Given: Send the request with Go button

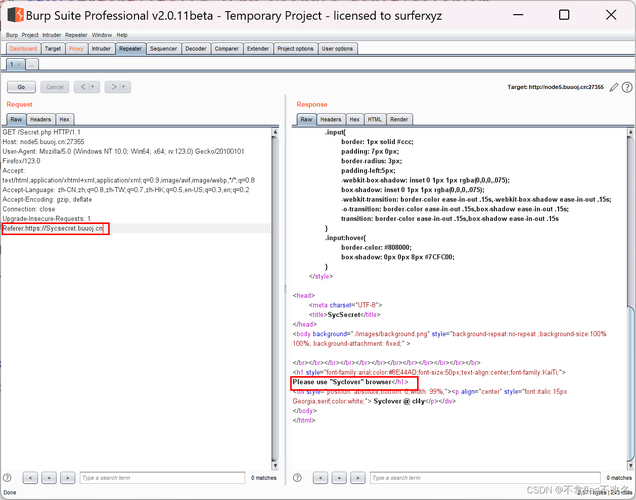Looking at the screenshot, I should (21, 87).
